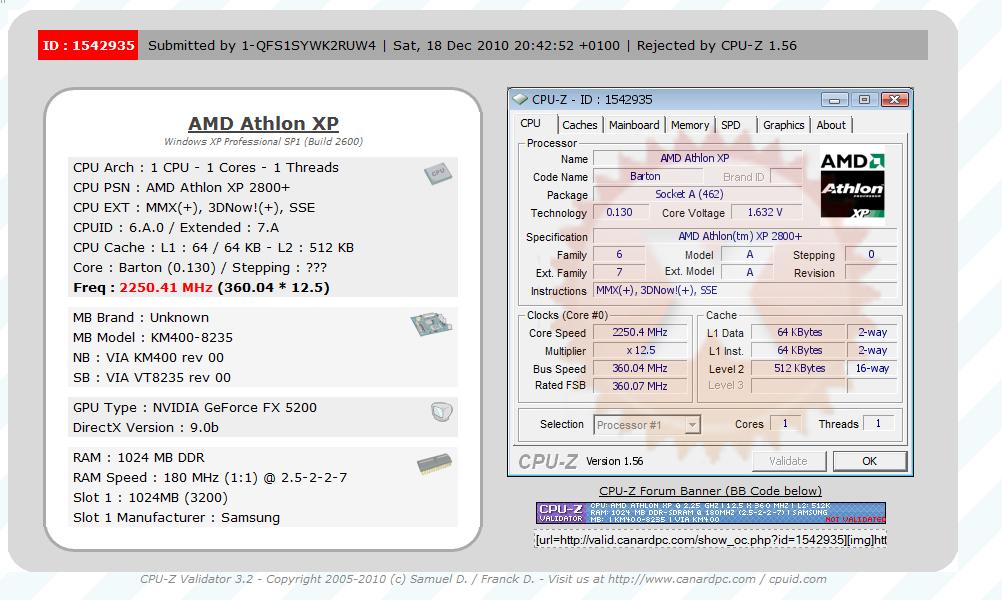Click the GPU icon beside GPU Type

pyautogui.click(x=442, y=412)
